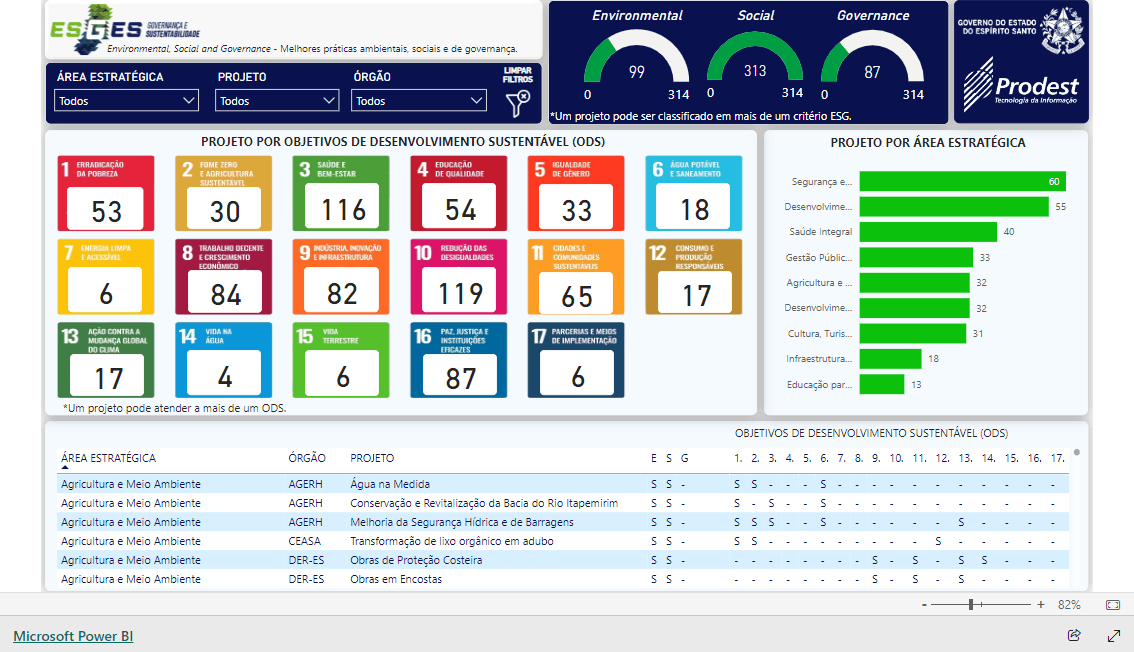Open the report in full screen mode
This screenshot has height=652, width=1134.
[x=1113, y=635]
